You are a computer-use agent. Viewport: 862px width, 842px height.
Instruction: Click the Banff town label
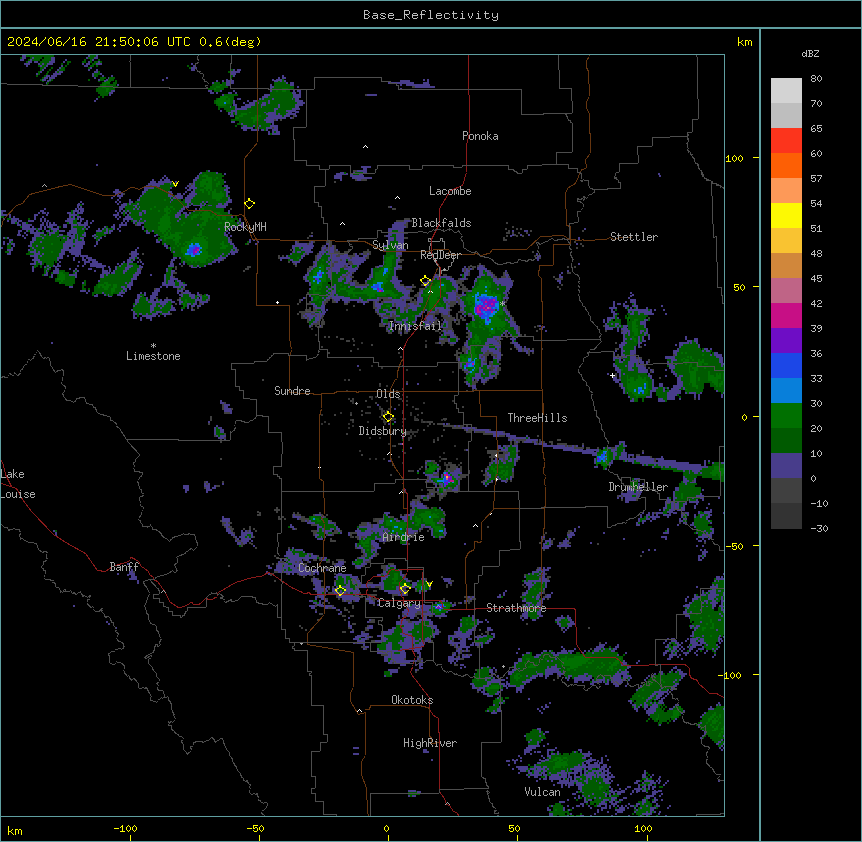(124, 567)
